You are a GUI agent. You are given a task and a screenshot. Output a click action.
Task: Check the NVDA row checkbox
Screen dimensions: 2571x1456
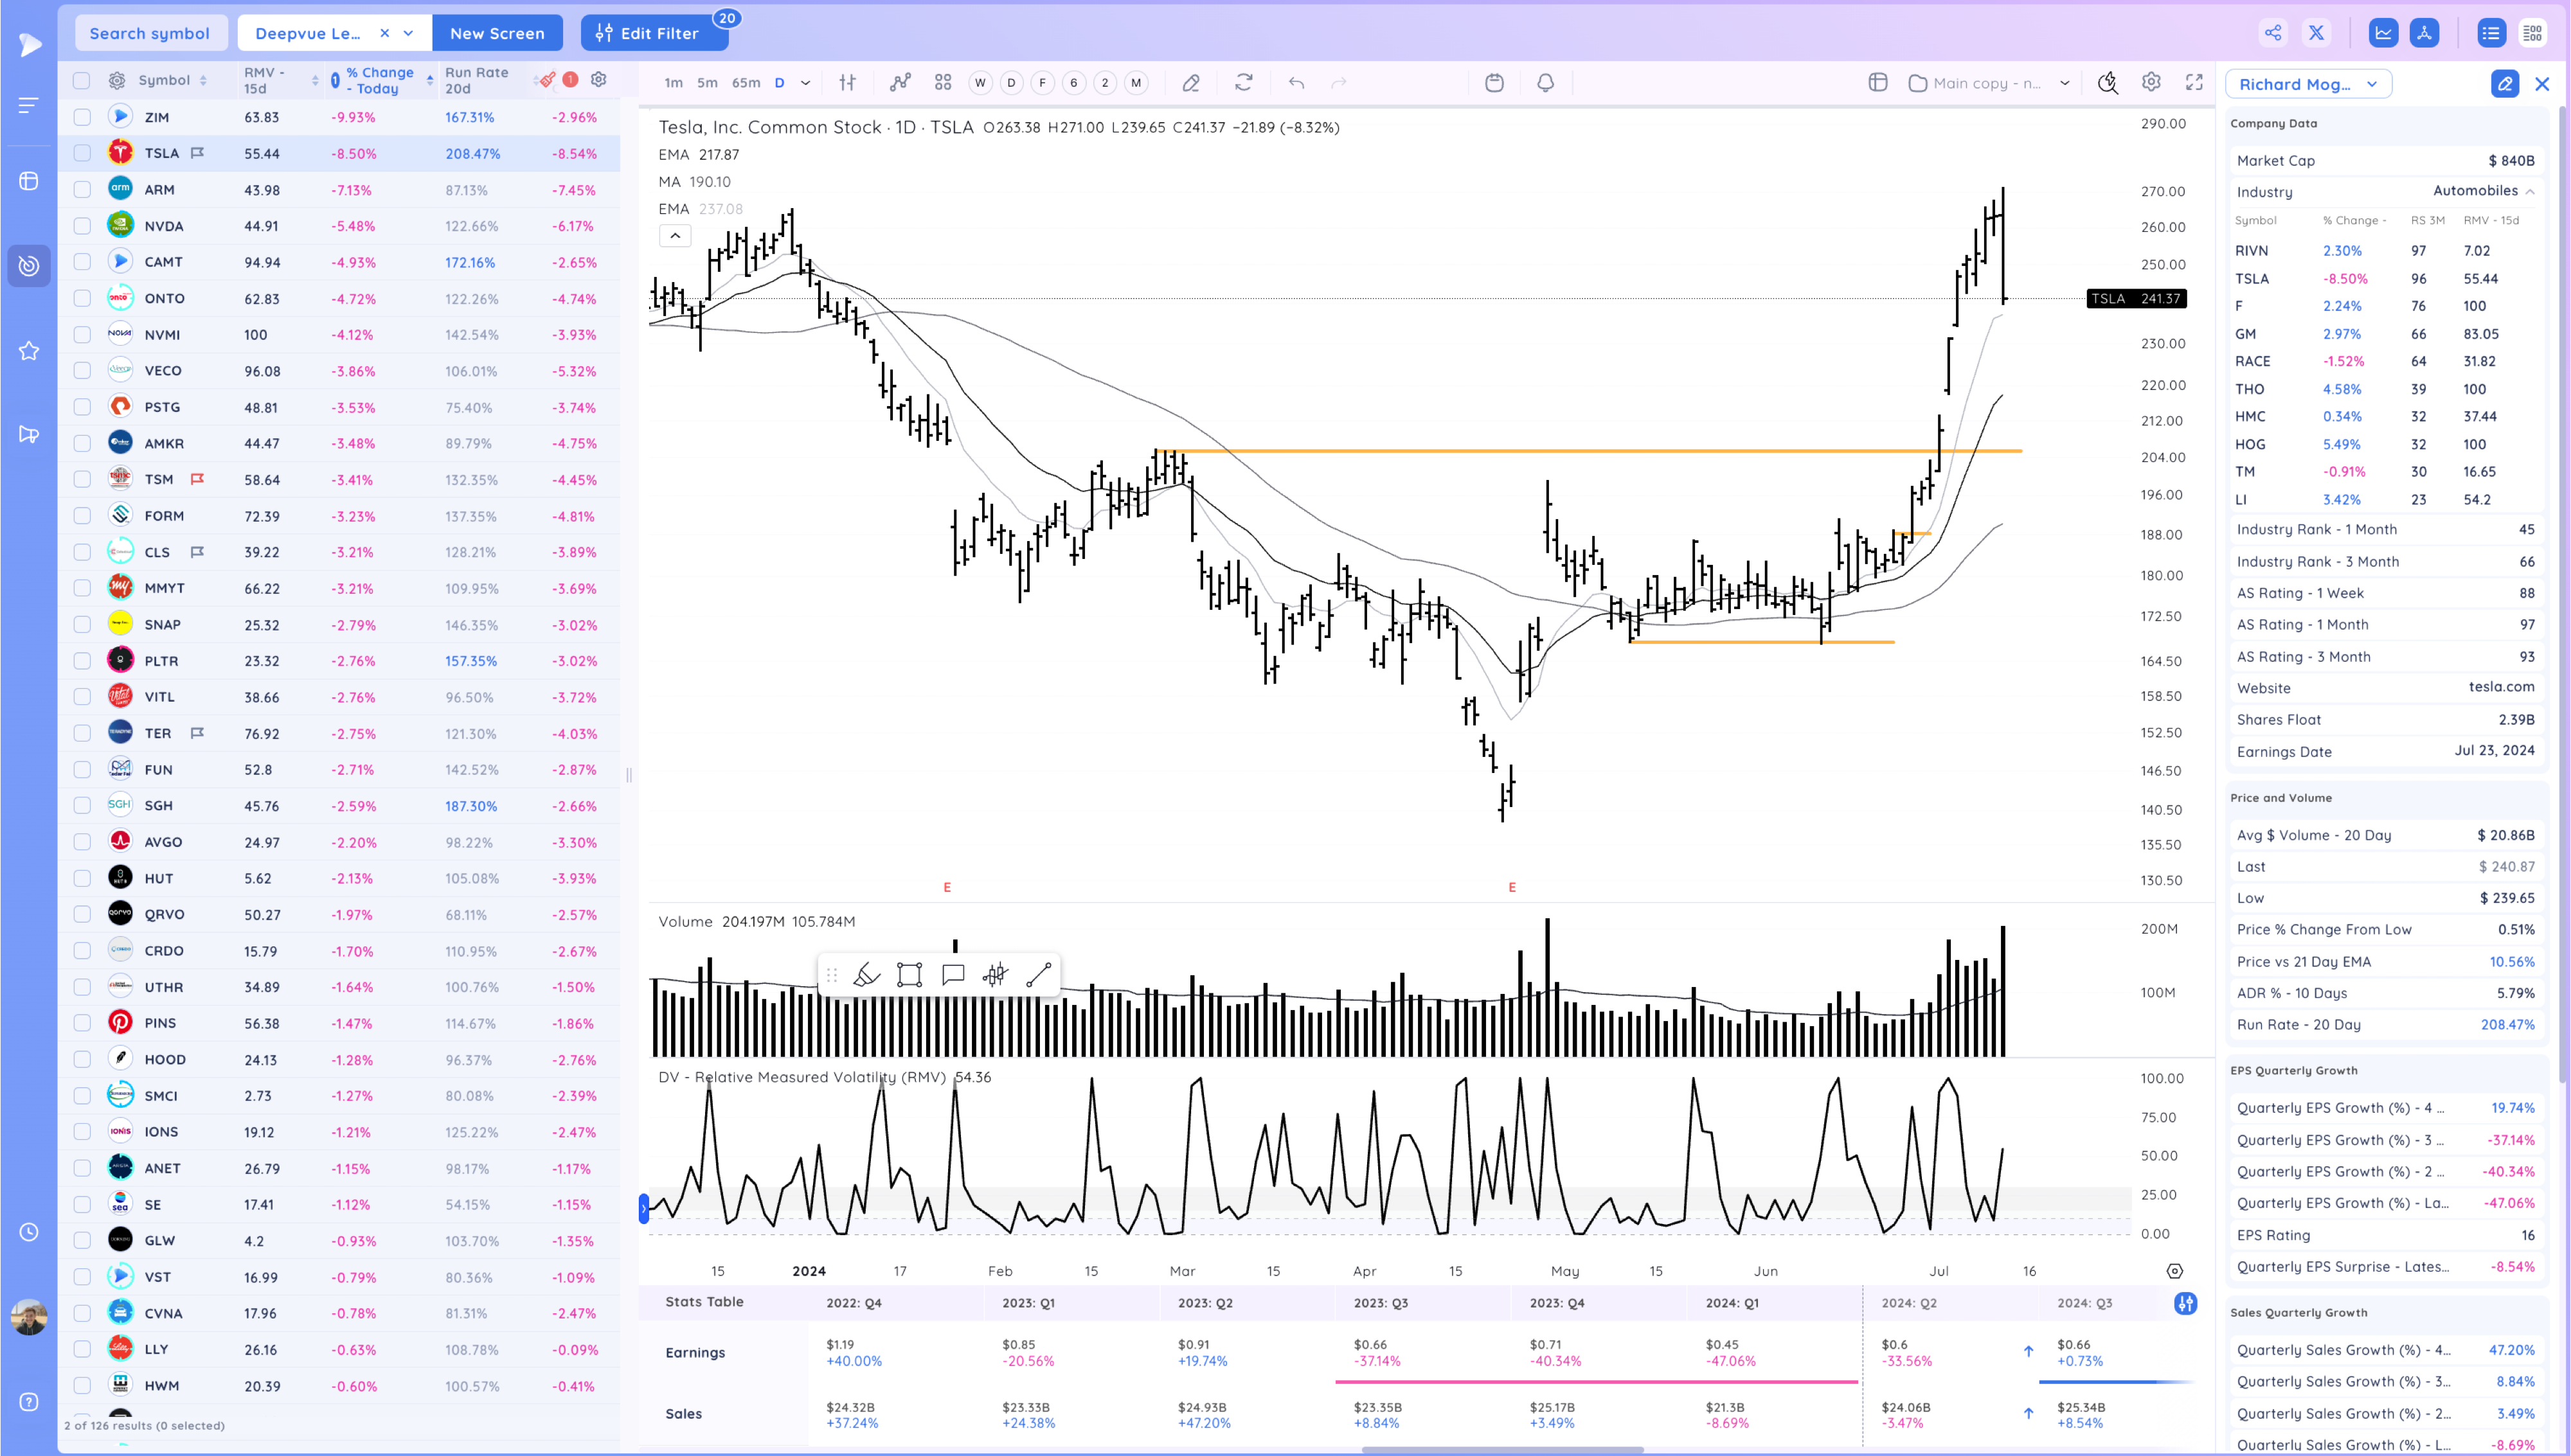tap(82, 226)
